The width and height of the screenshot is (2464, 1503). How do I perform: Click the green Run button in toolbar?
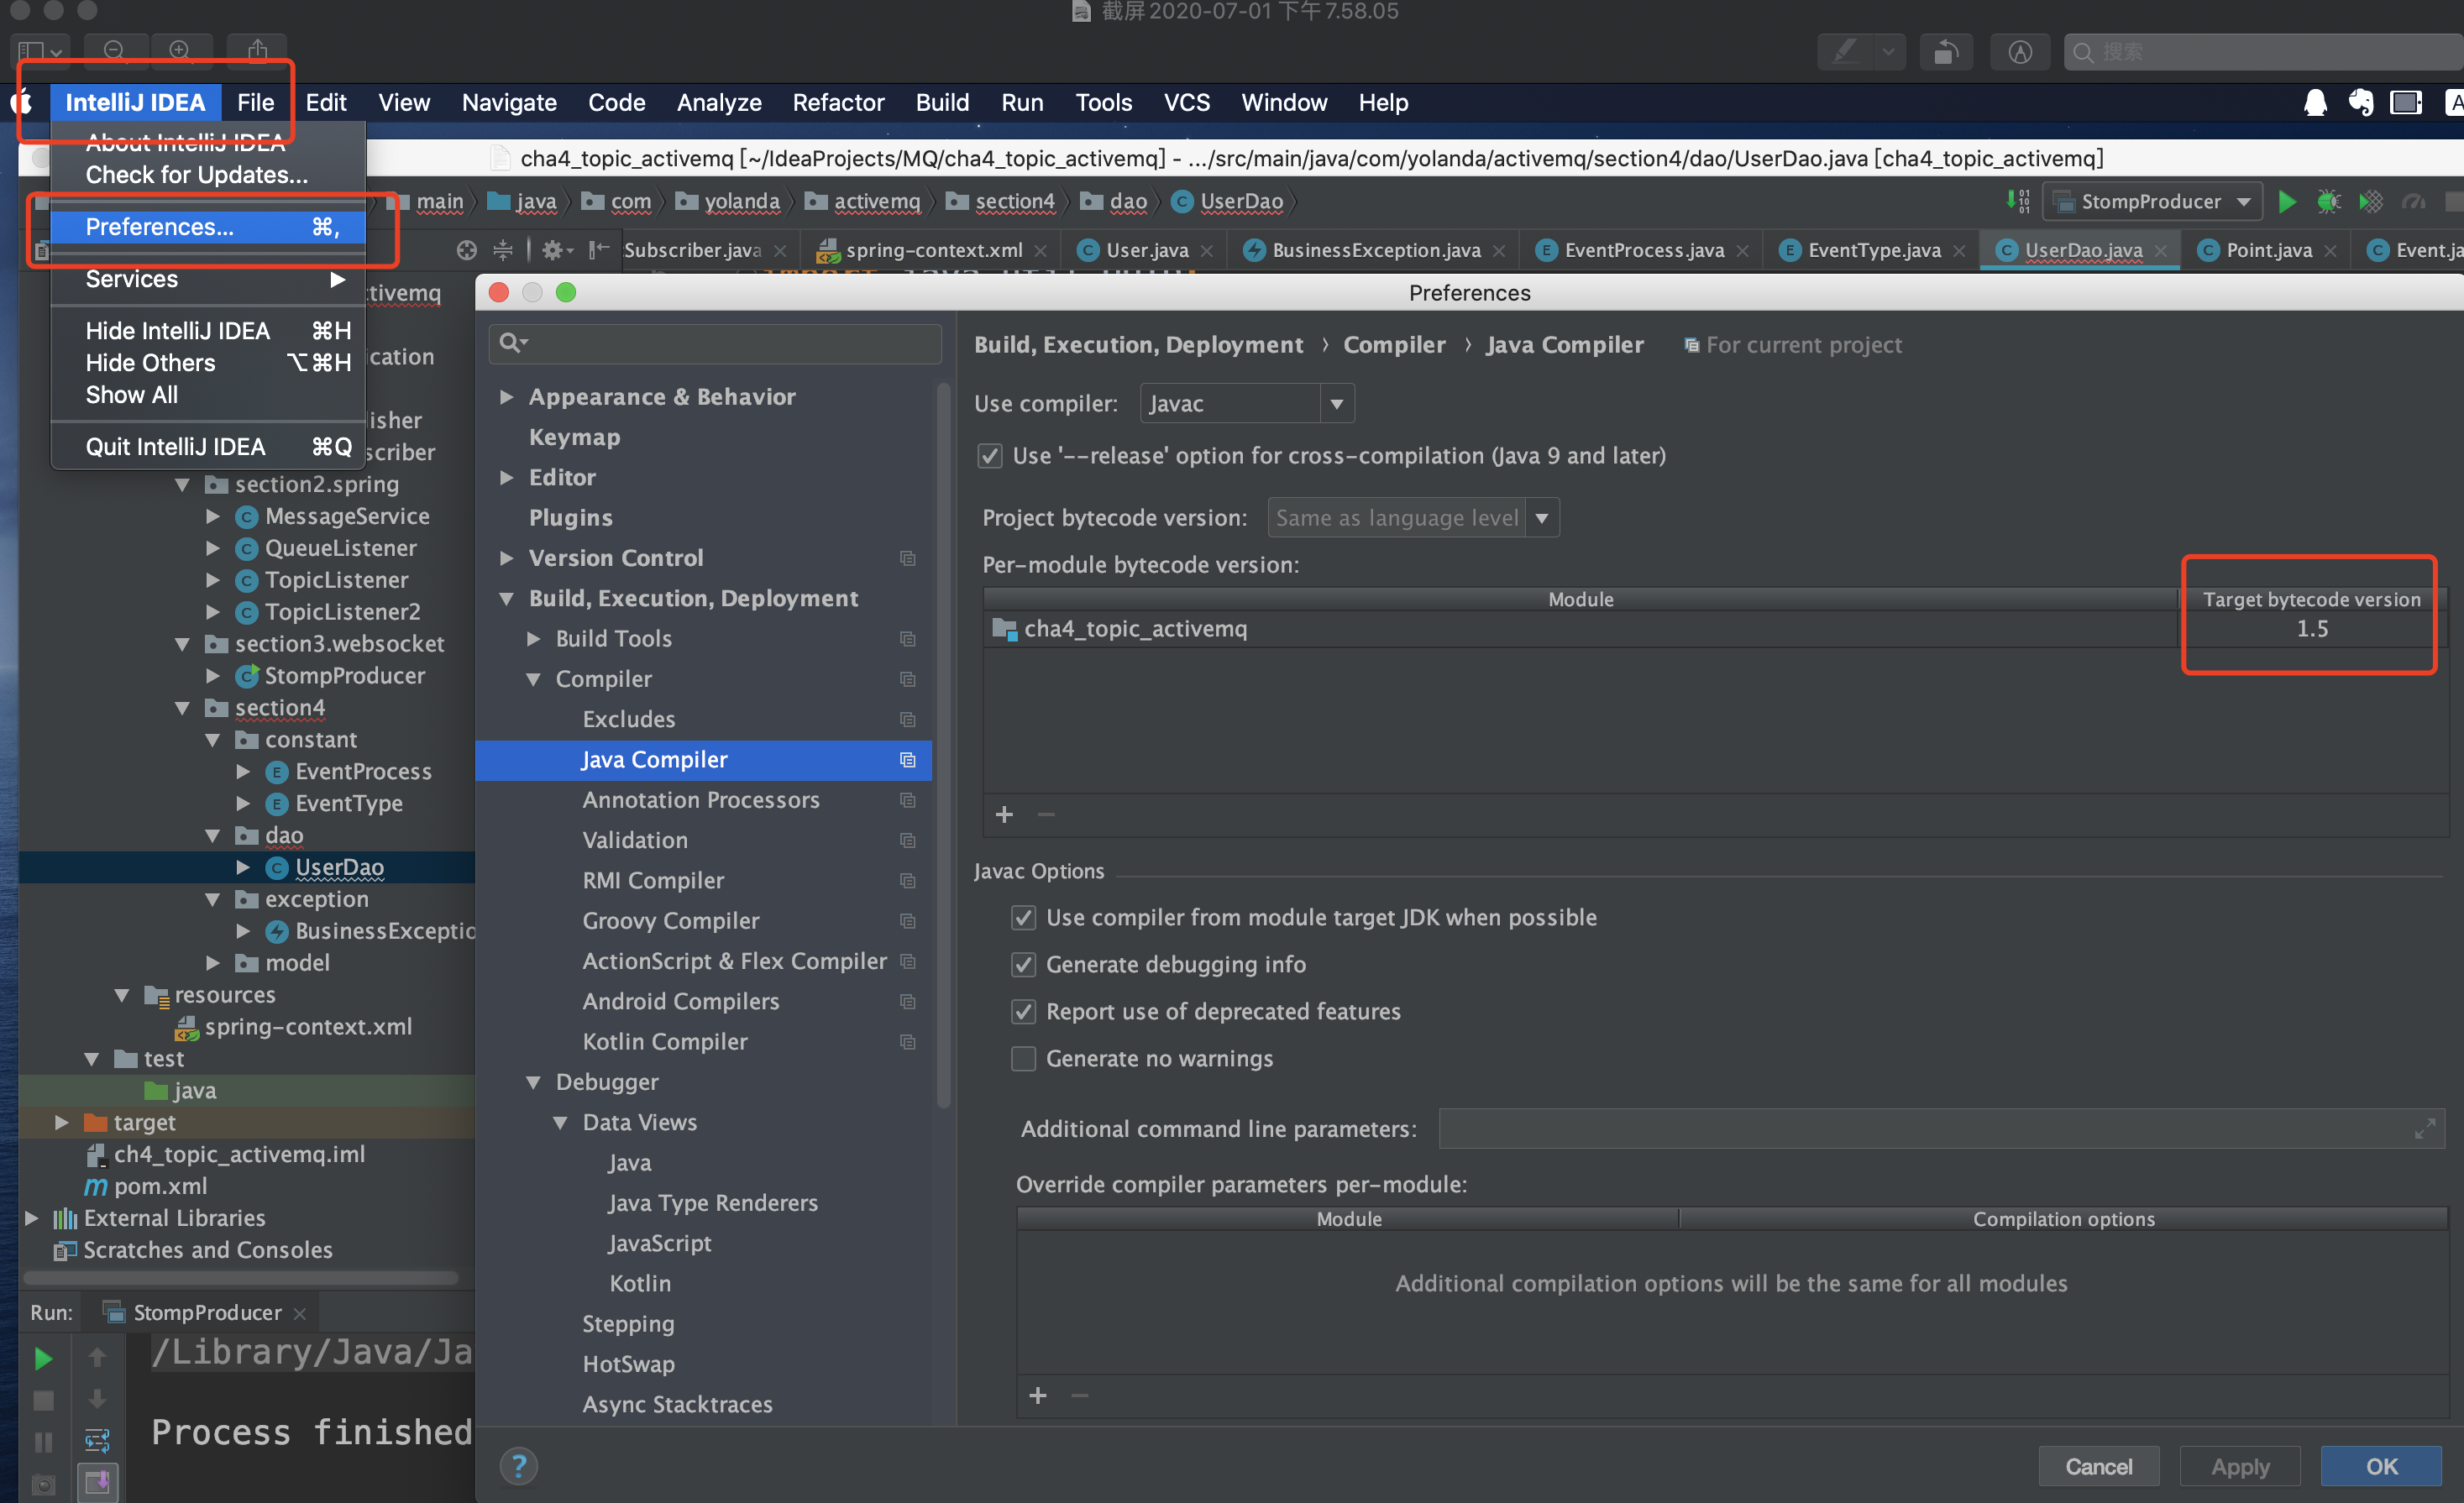(2286, 202)
